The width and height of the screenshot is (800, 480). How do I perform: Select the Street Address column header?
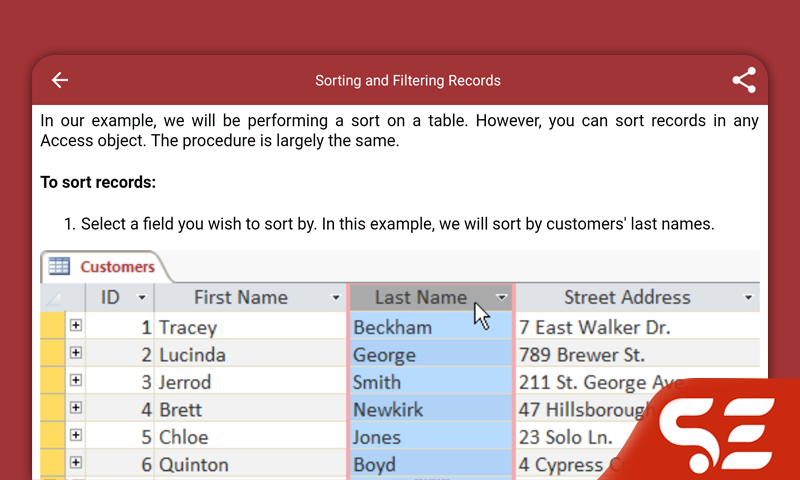coord(638,297)
